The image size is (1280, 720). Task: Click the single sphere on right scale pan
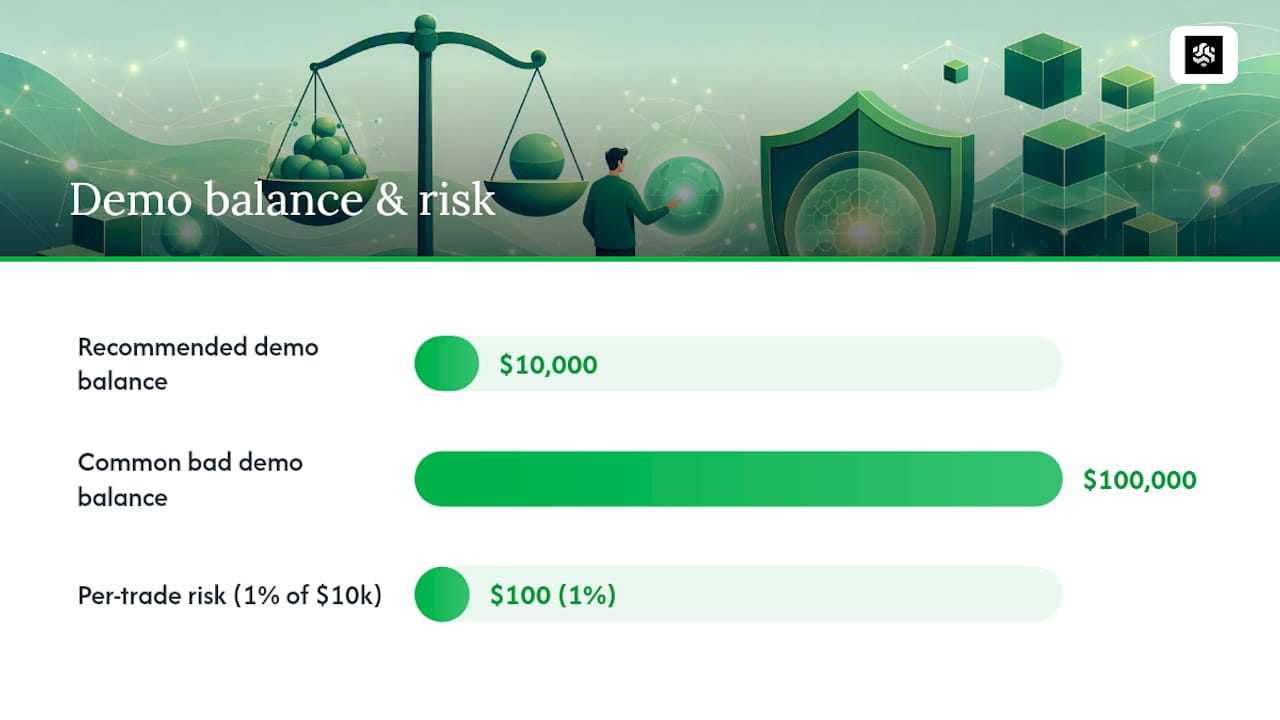(537, 158)
